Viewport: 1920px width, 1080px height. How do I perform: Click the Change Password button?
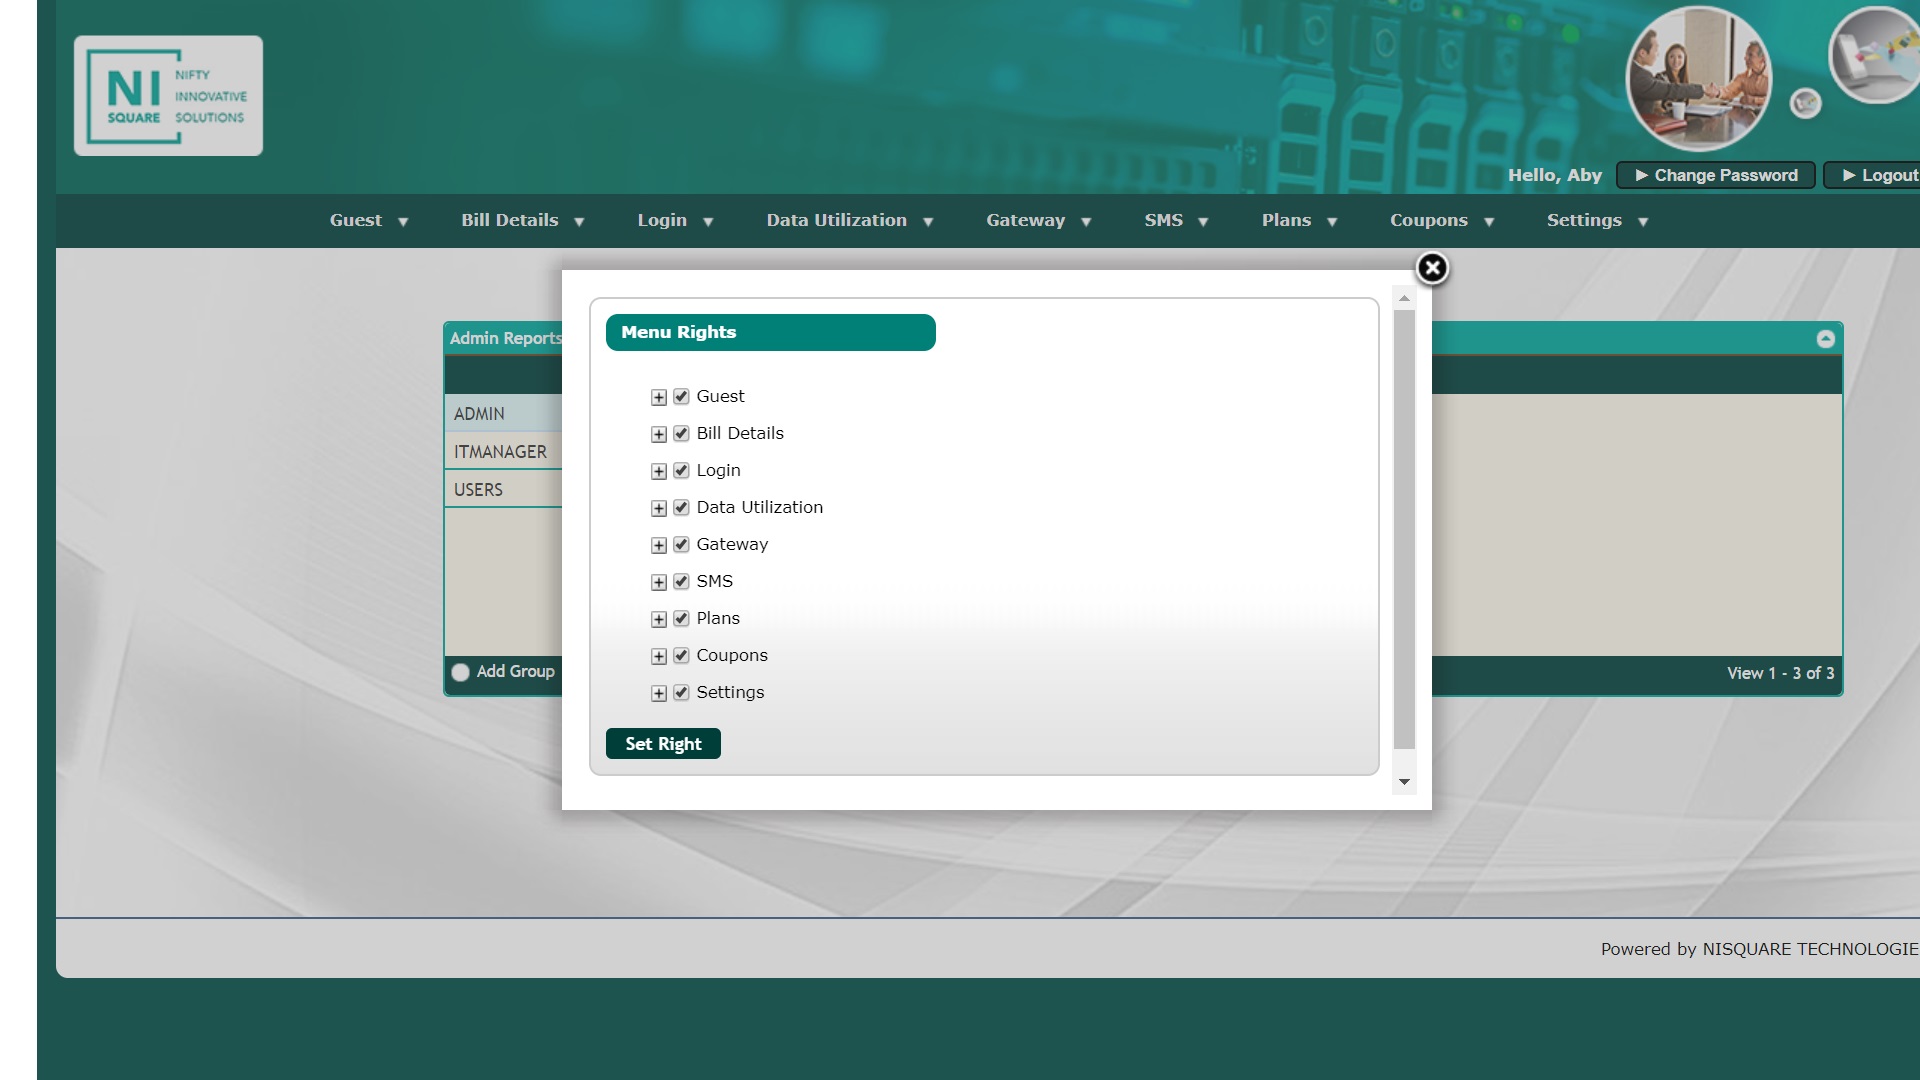click(1715, 175)
